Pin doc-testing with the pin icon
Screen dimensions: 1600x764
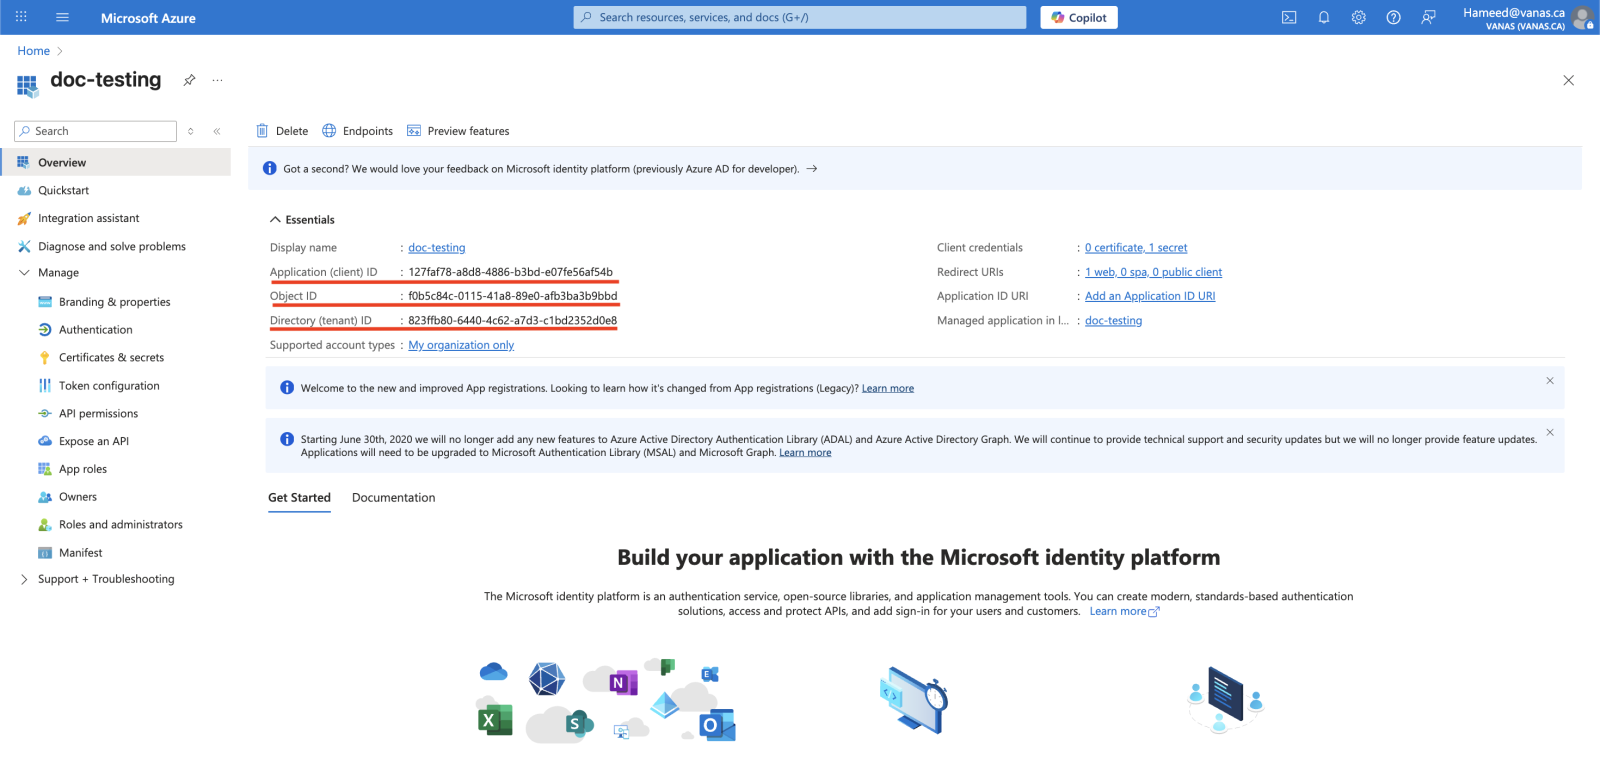click(x=189, y=80)
